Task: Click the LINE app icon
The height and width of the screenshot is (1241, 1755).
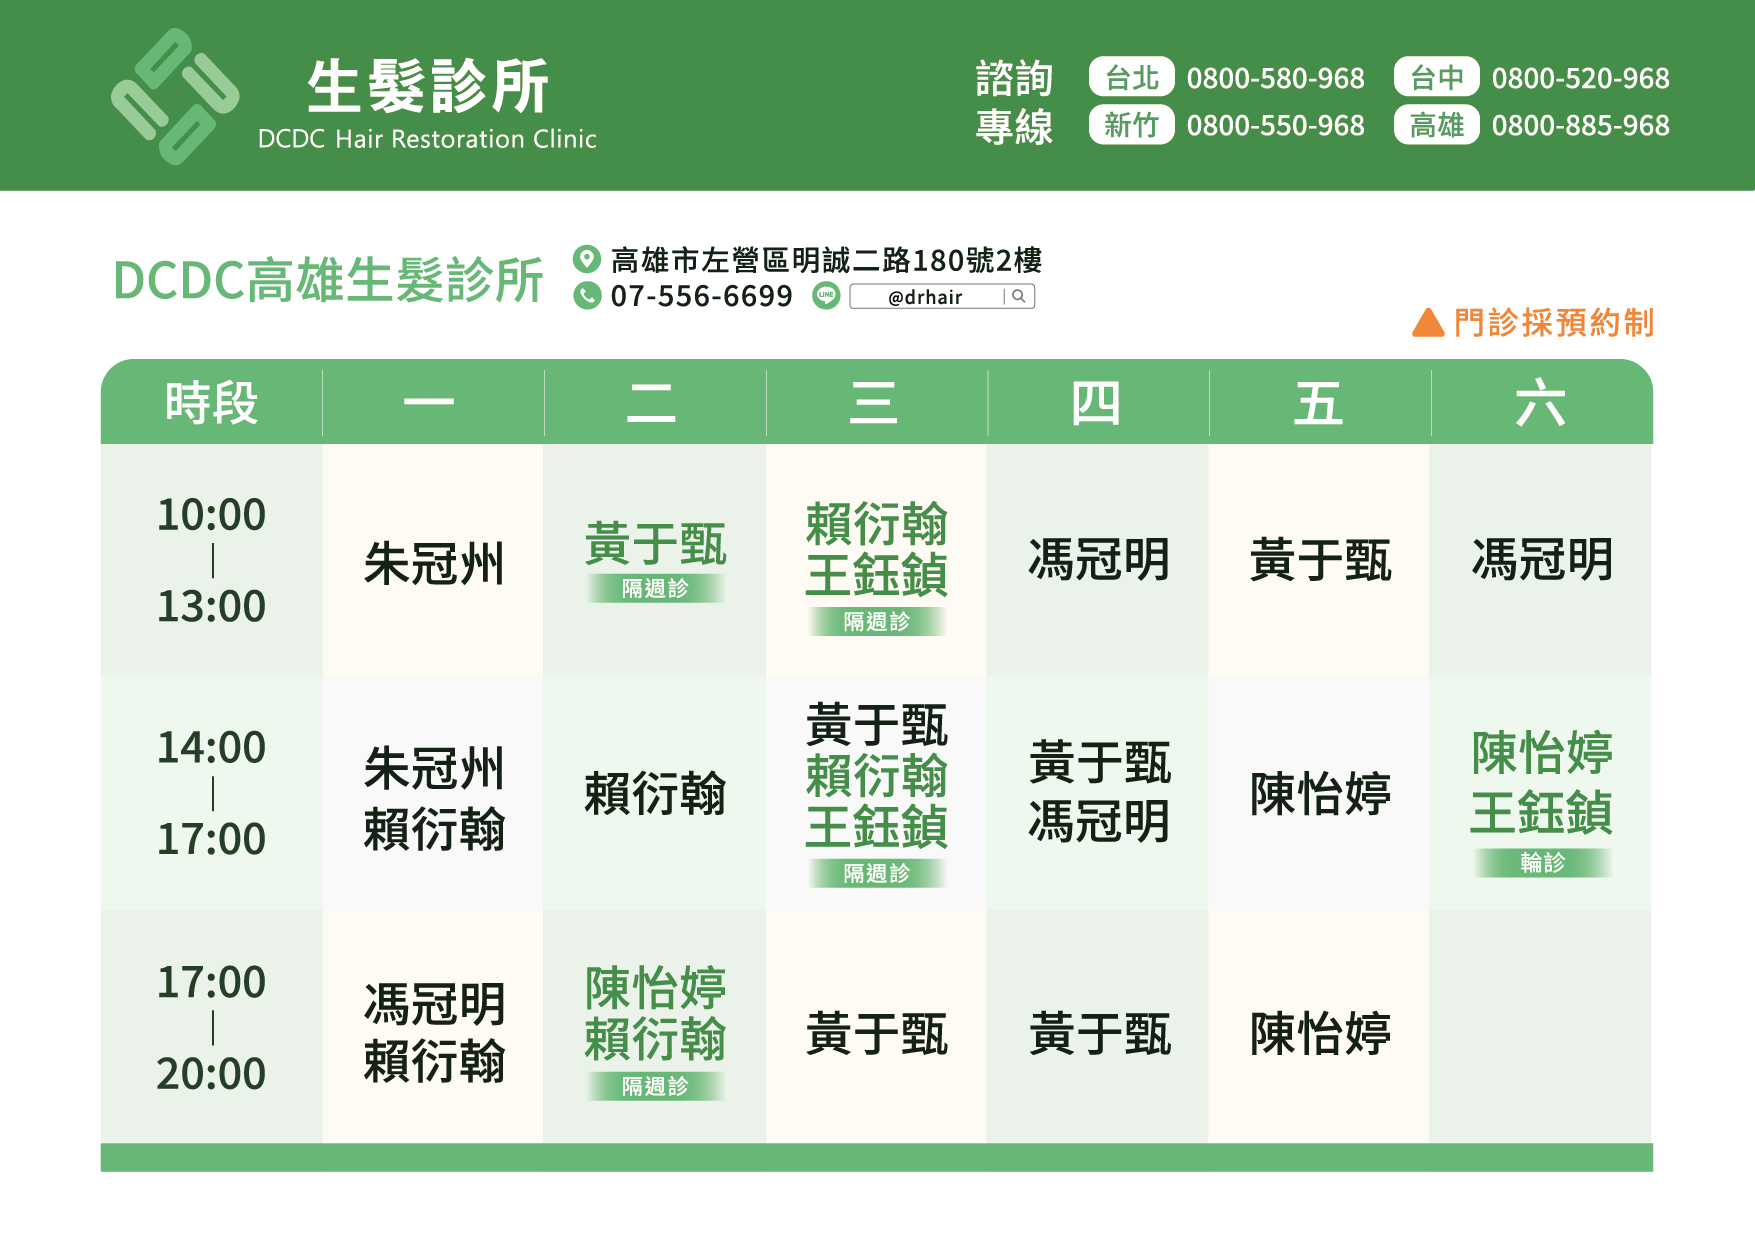Action: (826, 296)
